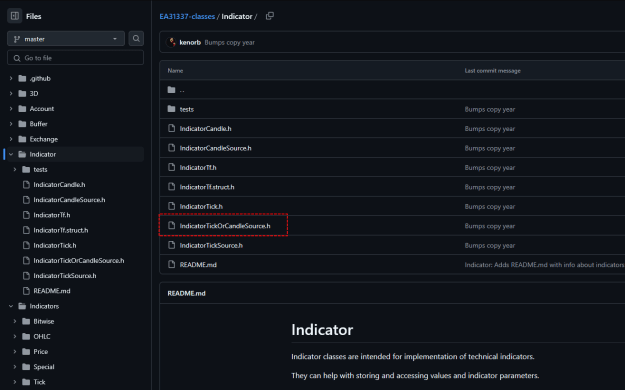Expand the Special folder chevron
Image resolution: width=625 pixels, height=390 pixels.
(x=15, y=367)
